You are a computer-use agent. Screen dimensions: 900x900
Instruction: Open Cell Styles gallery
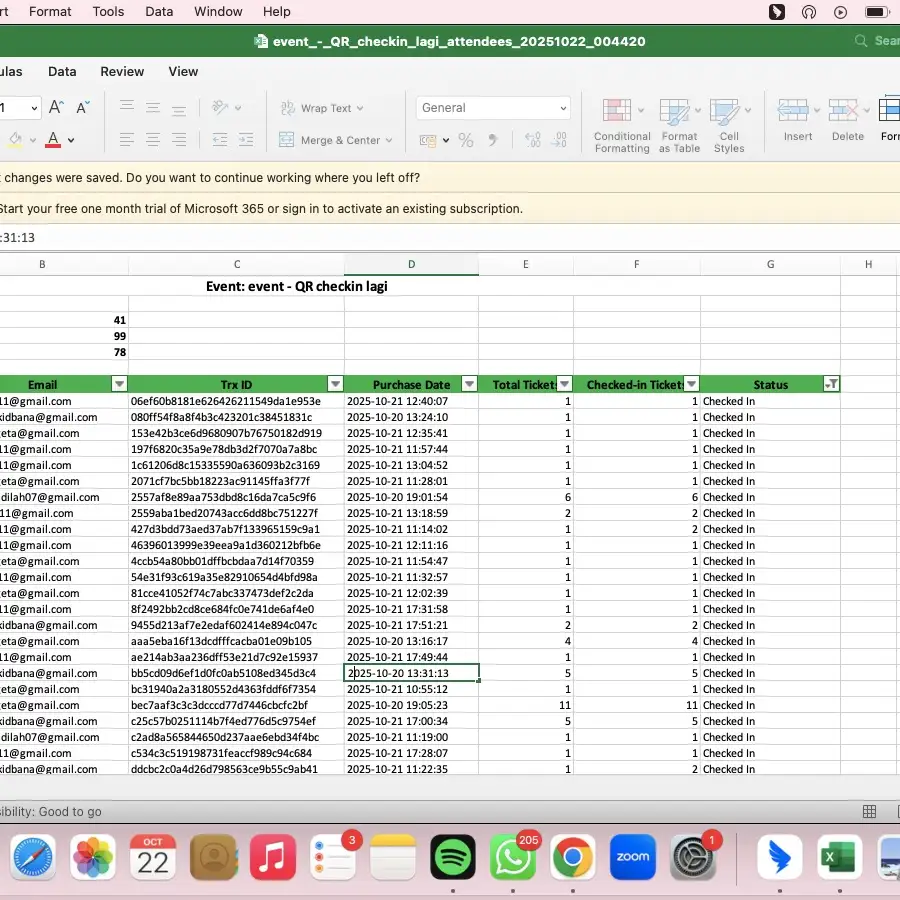click(x=729, y=125)
